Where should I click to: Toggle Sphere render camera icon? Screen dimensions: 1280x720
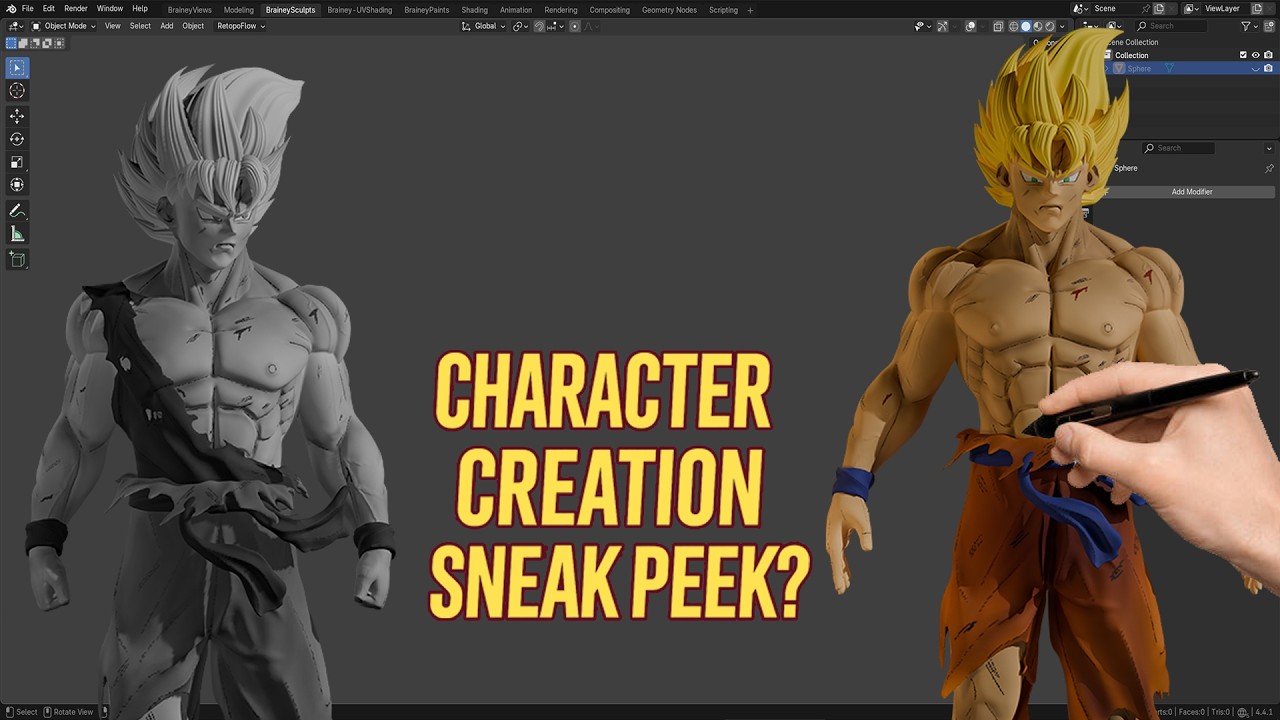(x=1268, y=68)
